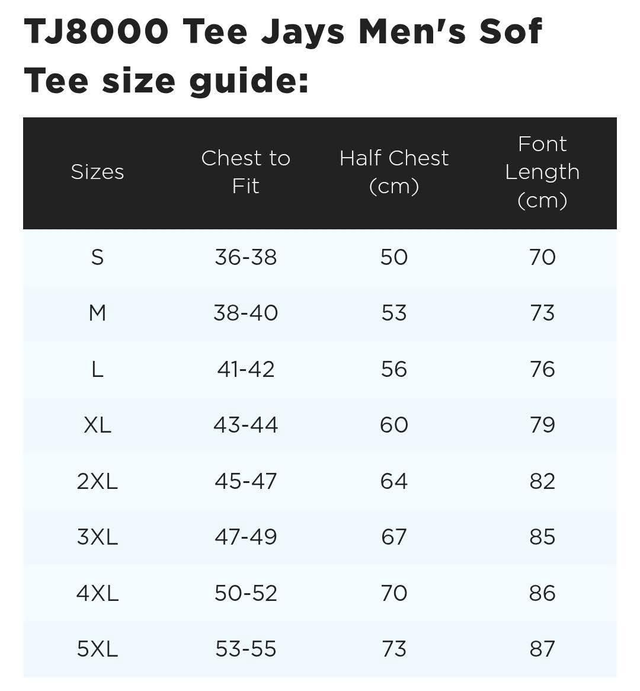Click the "Half Chest (cm)" header
Image resolution: width=640 pixels, height=691 pixels.
pyautogui.click(x=394, y=172)
